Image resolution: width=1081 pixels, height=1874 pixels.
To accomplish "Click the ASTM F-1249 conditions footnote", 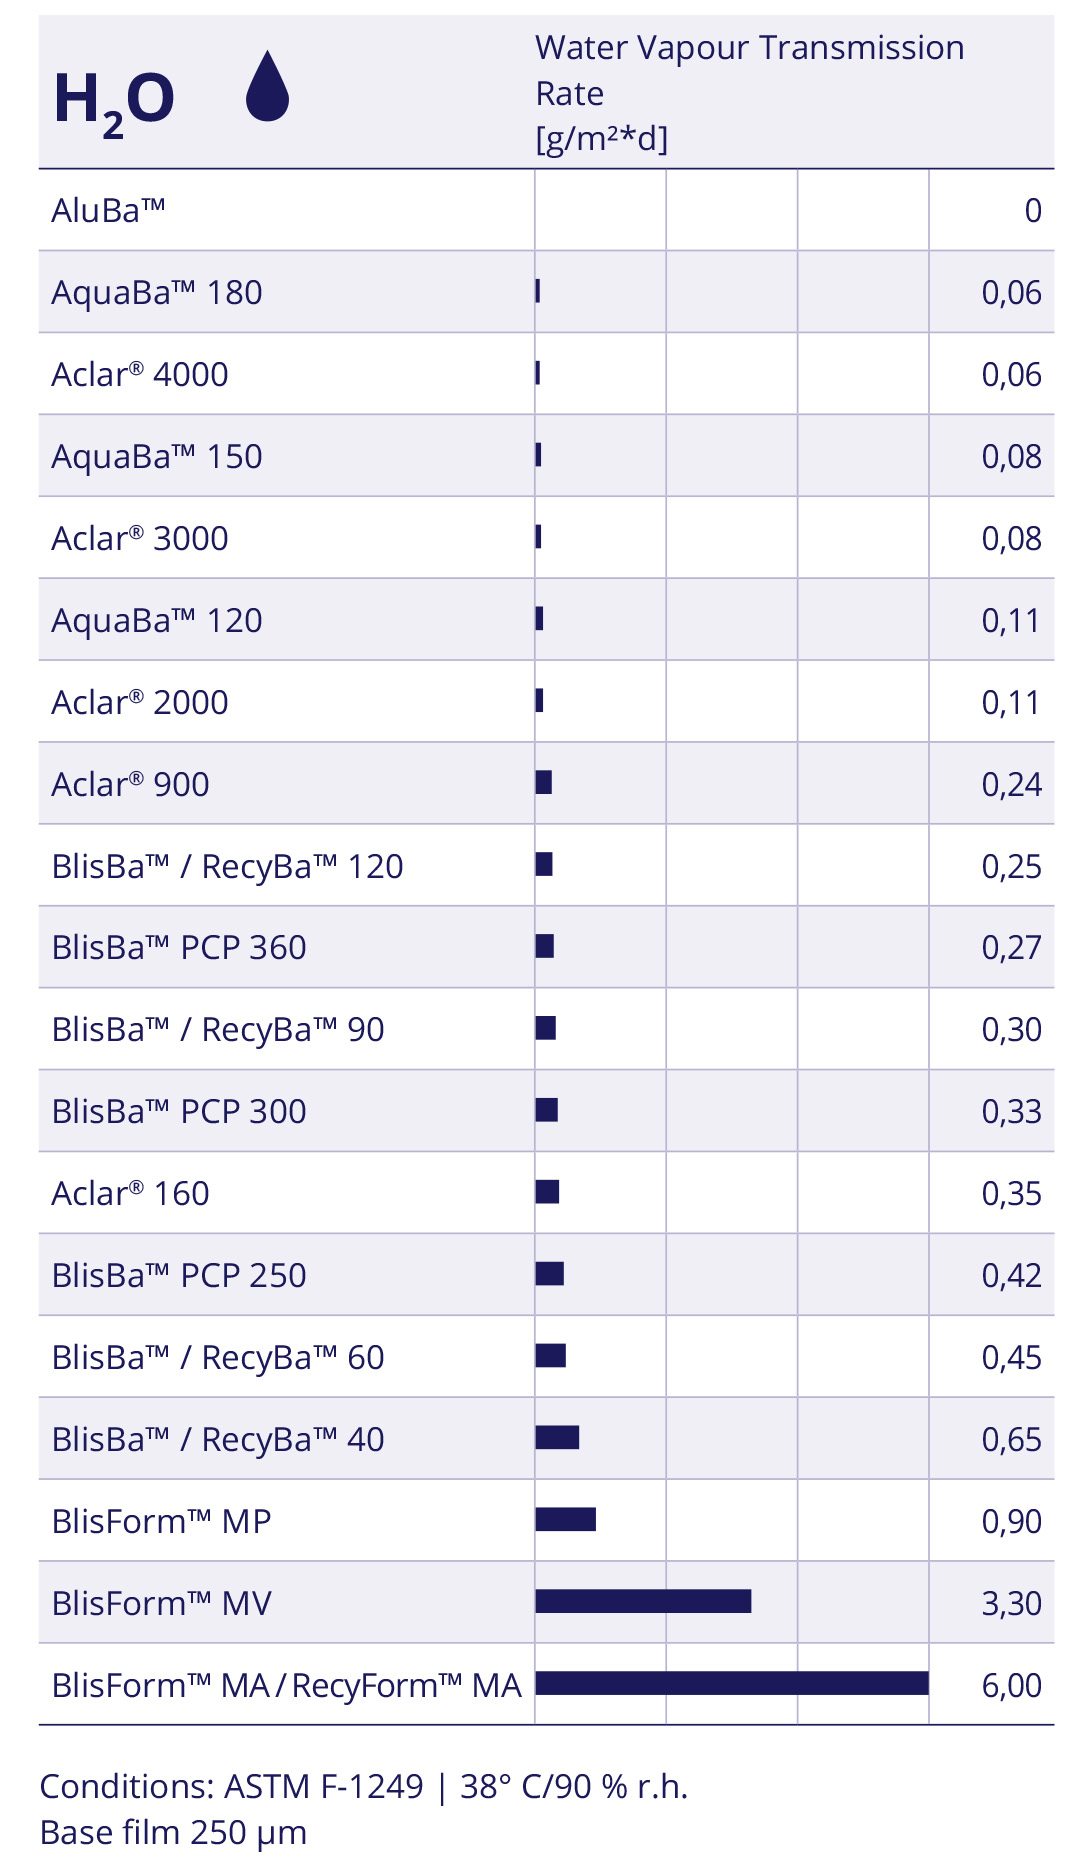I will (x=364, y=1786).
